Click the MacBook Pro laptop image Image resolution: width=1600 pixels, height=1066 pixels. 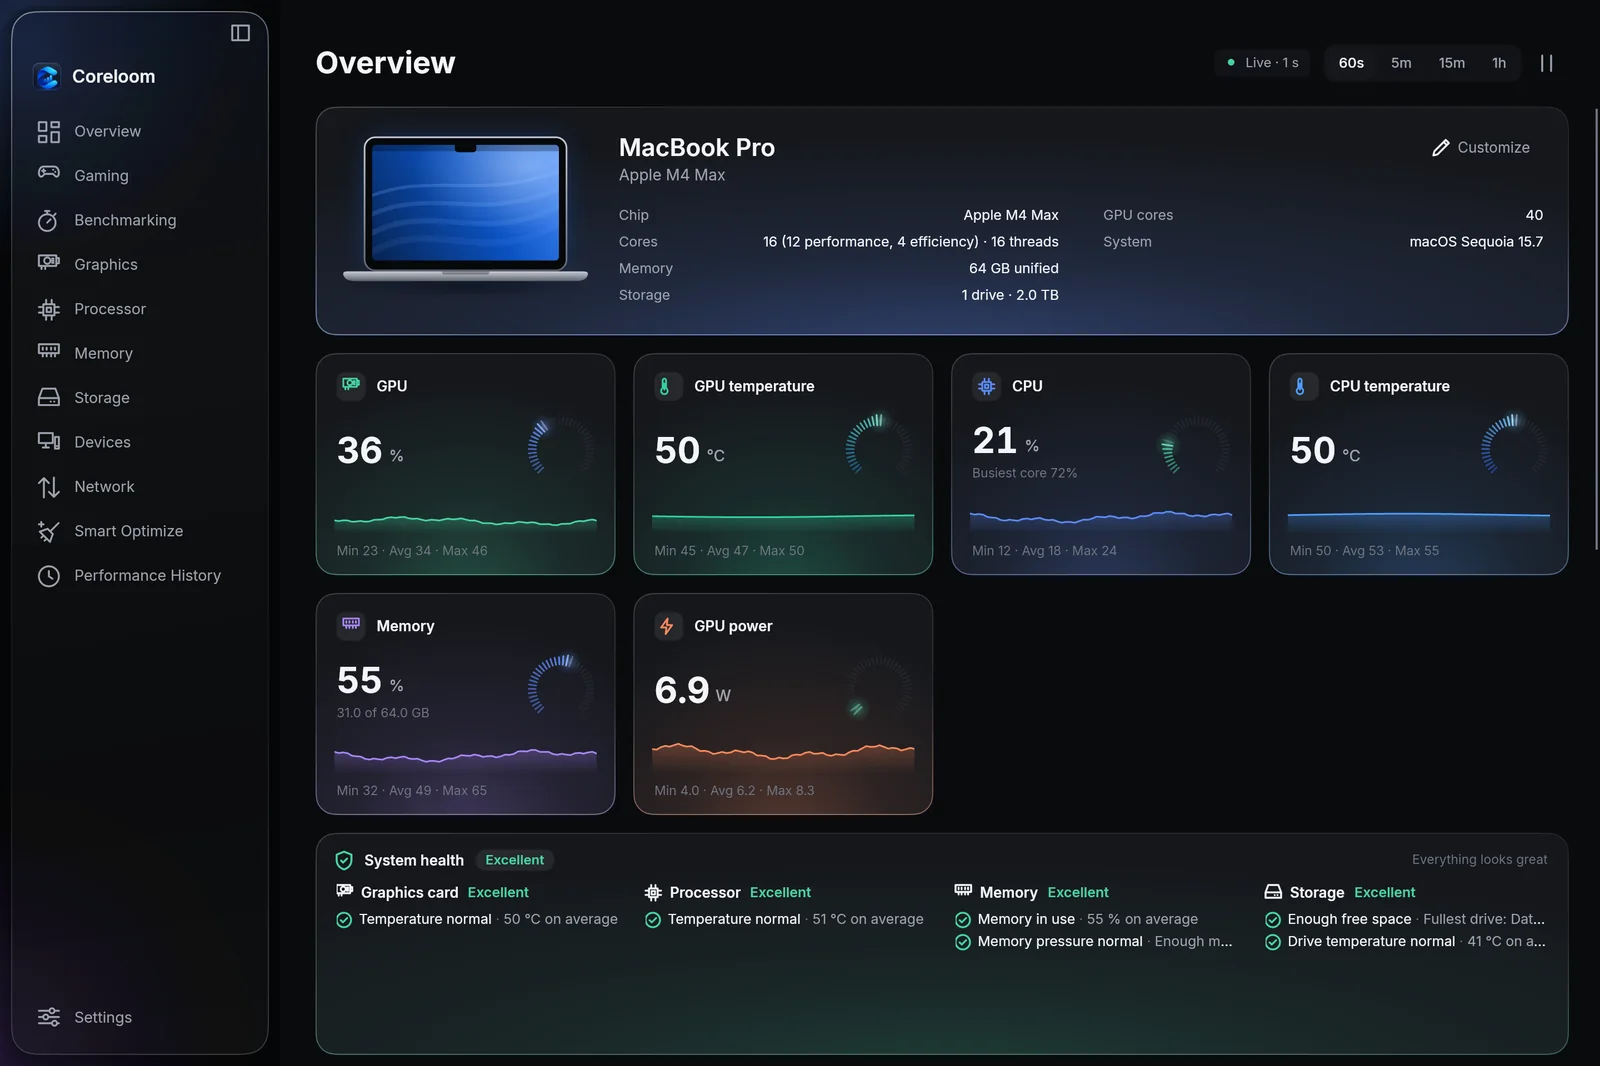(465, 209)
